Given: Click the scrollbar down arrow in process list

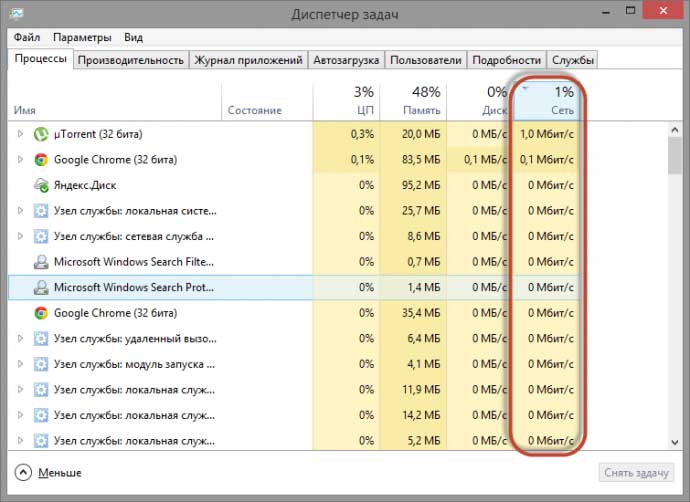Looking at the screenshot, I should coord(675,442).
